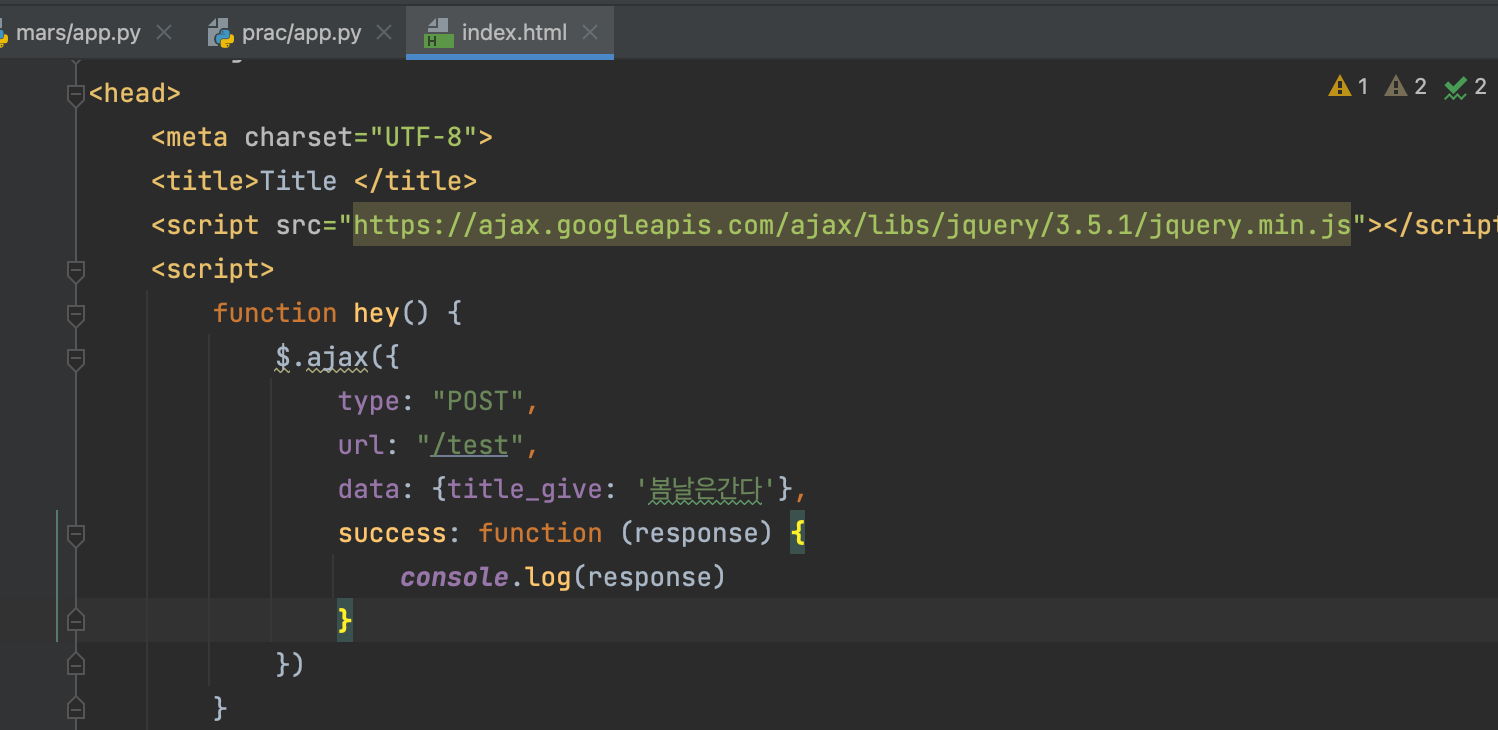Click the url property key
This screenshot has width=1498, height=730.
361,445
